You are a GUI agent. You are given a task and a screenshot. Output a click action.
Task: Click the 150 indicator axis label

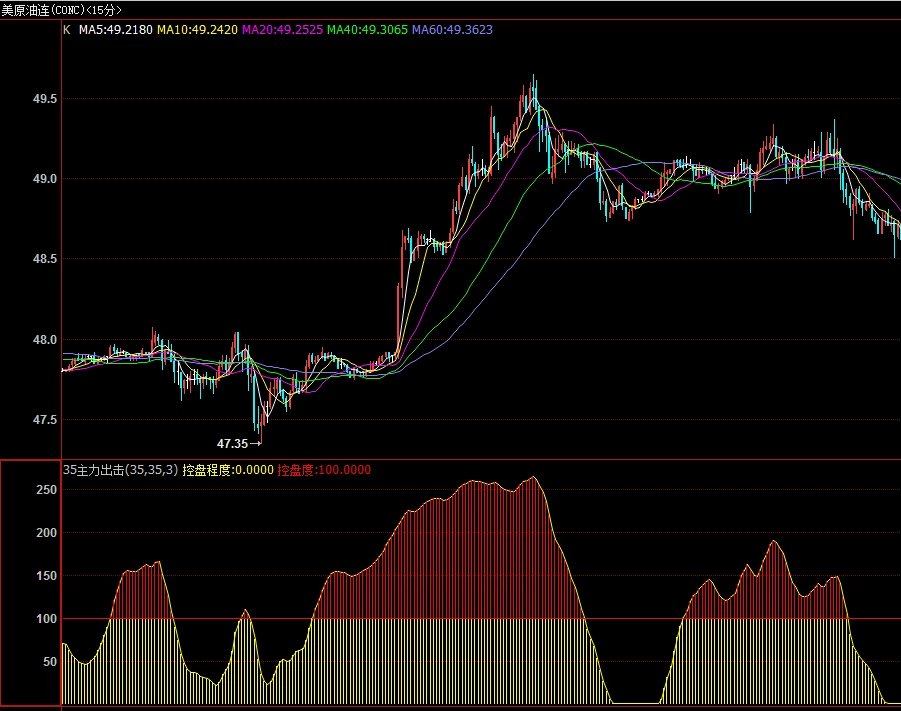point(47,575)
